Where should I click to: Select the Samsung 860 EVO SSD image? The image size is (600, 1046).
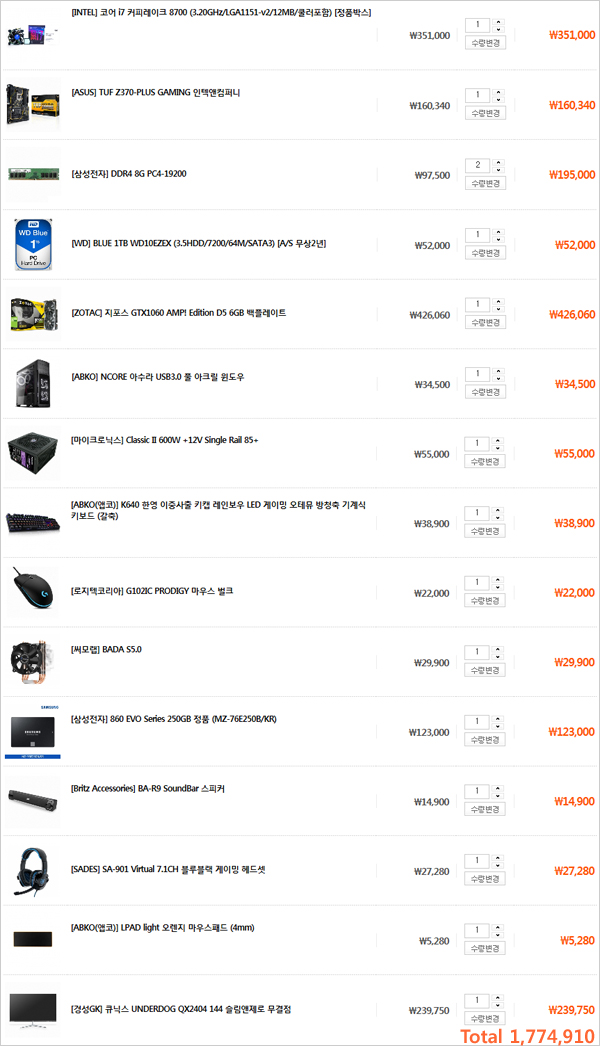pyautogui.click(x=33, y=732)
